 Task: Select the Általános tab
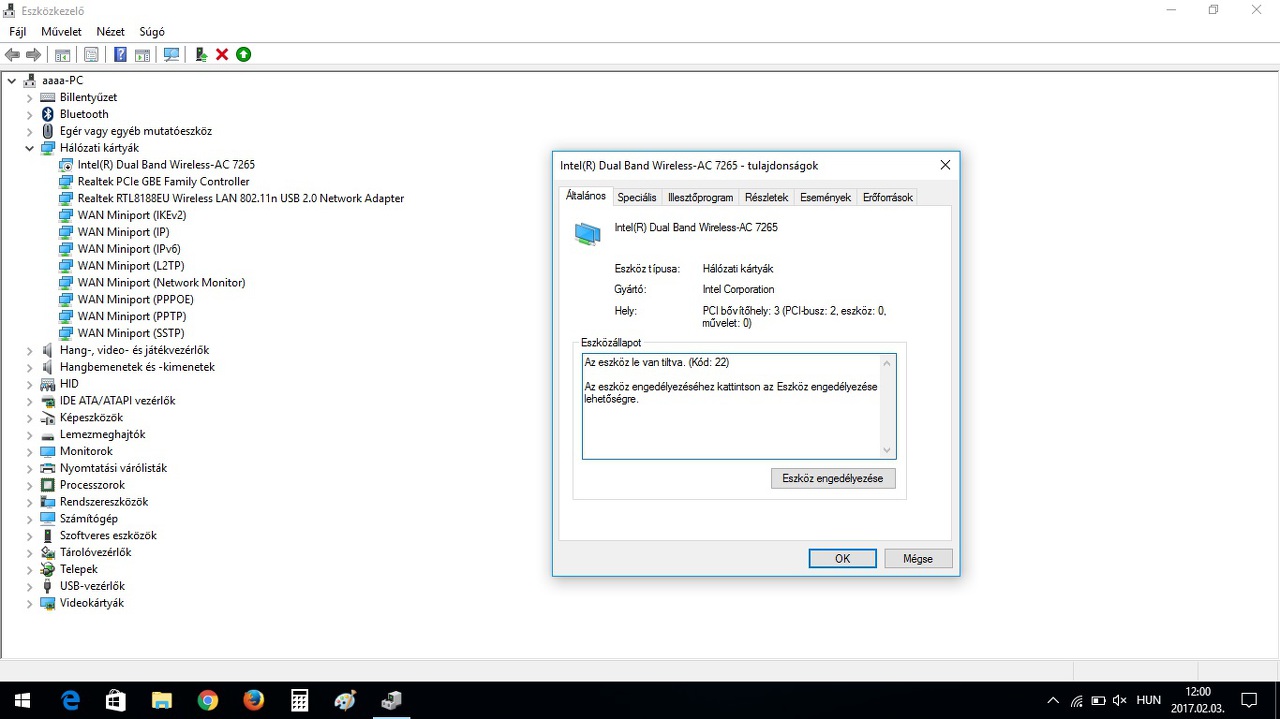tap(586, 196)
